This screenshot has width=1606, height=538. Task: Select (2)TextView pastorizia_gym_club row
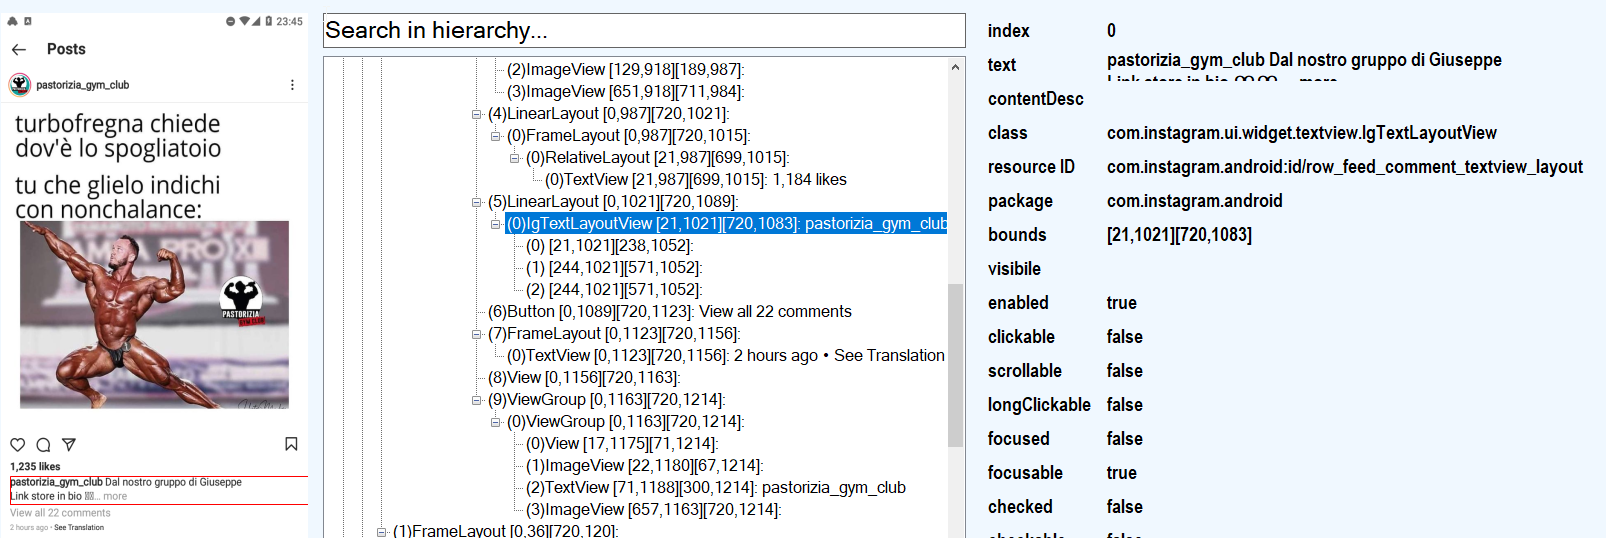click(x=716, y=488)
